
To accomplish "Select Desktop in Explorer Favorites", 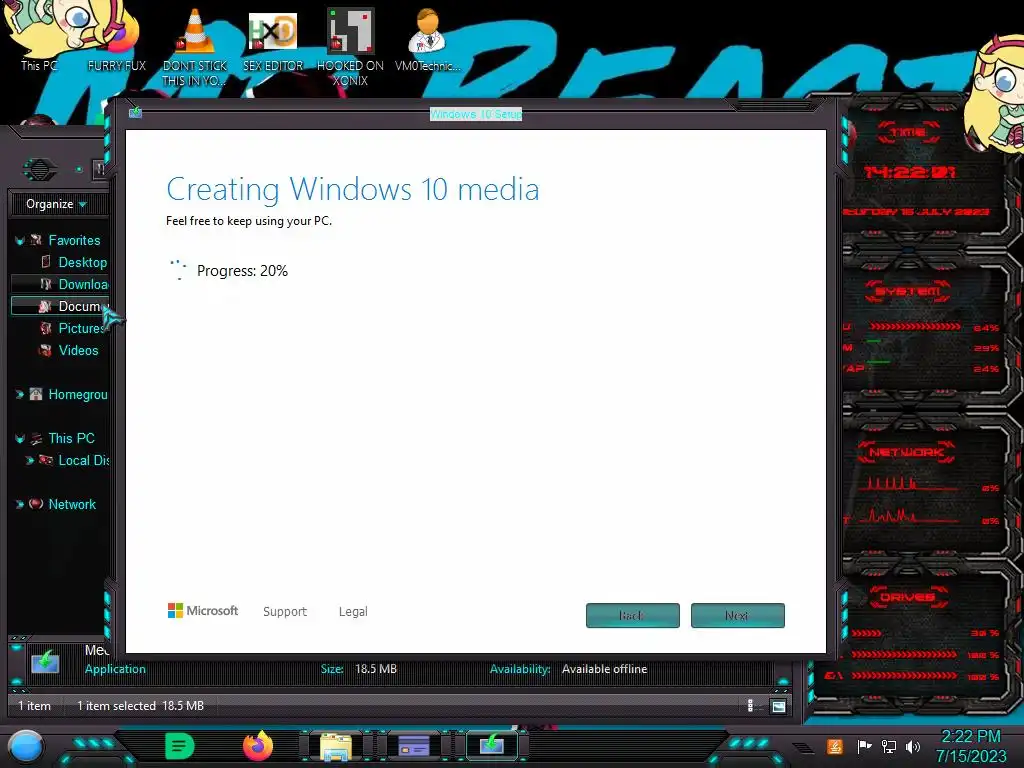I will coord(82,262).
